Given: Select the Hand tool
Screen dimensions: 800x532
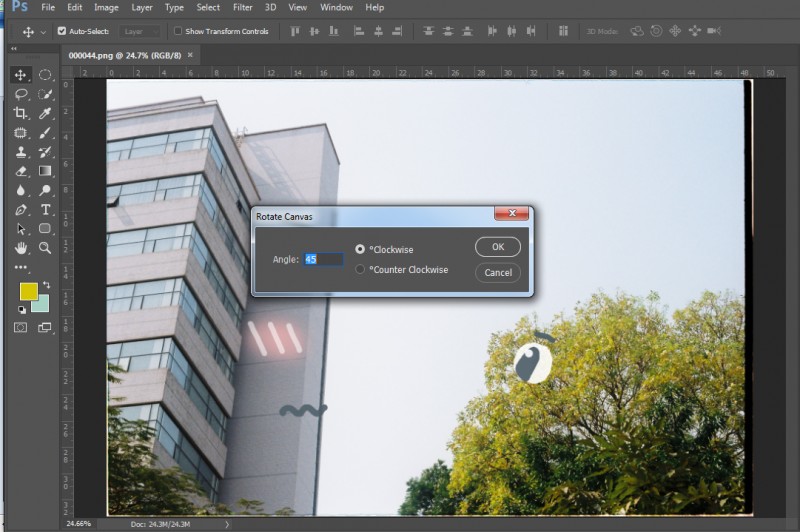Looking at the screenshot, I should (20, 248).
